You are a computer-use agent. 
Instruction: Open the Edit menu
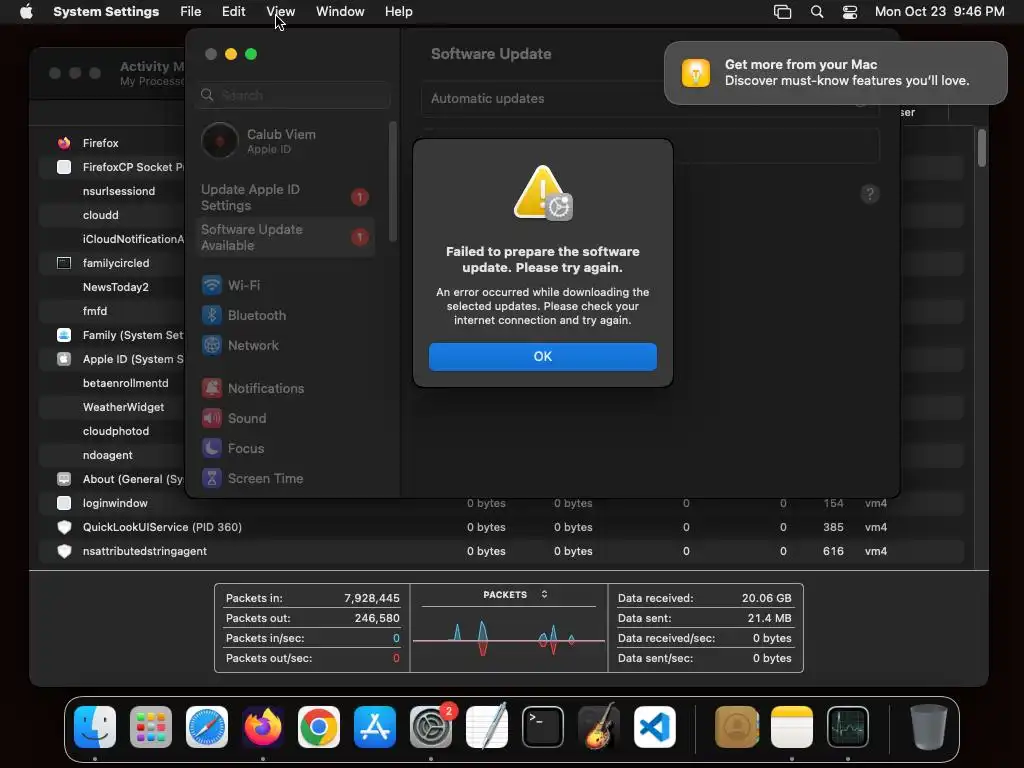point(233,12)
